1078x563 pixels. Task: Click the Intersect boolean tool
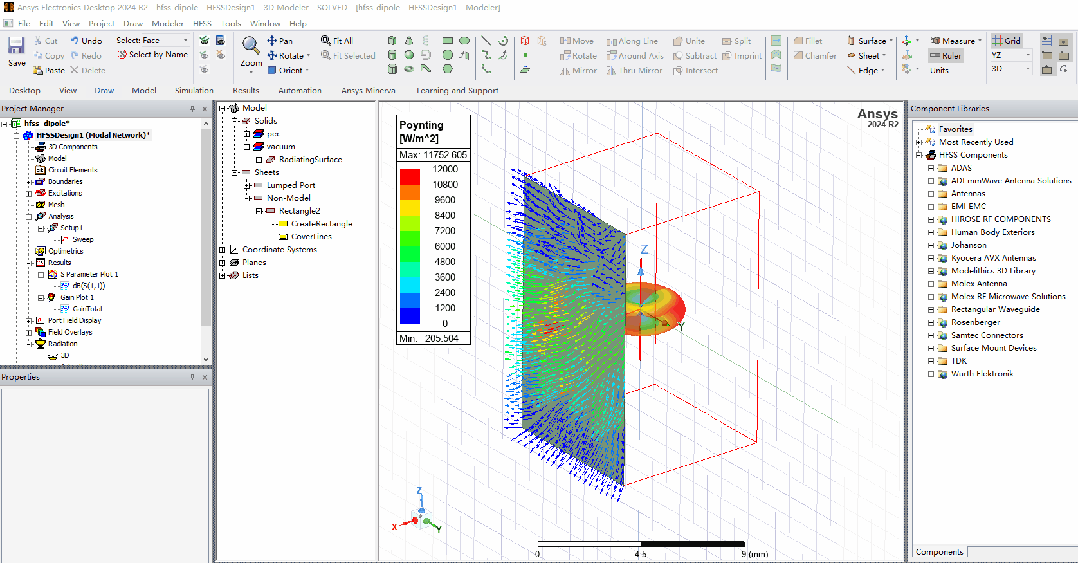point(695,70)
